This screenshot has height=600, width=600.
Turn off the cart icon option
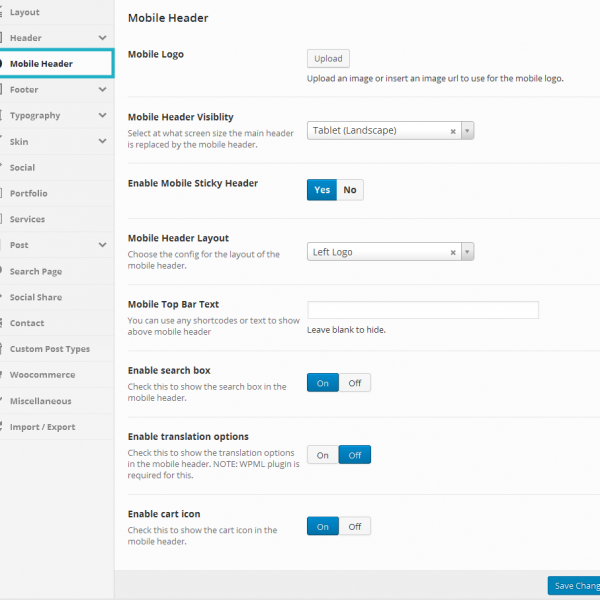pyautogui.click(x=354, y=526)
